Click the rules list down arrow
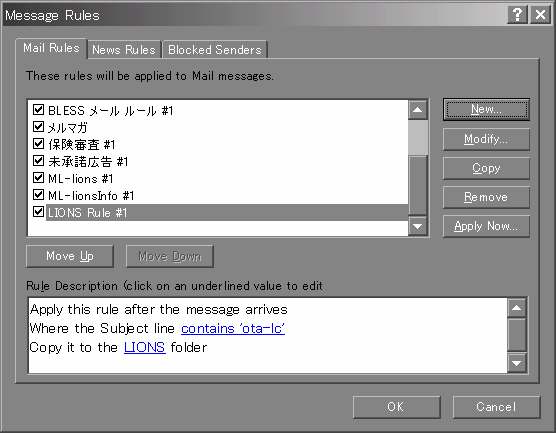 (418, 226)
